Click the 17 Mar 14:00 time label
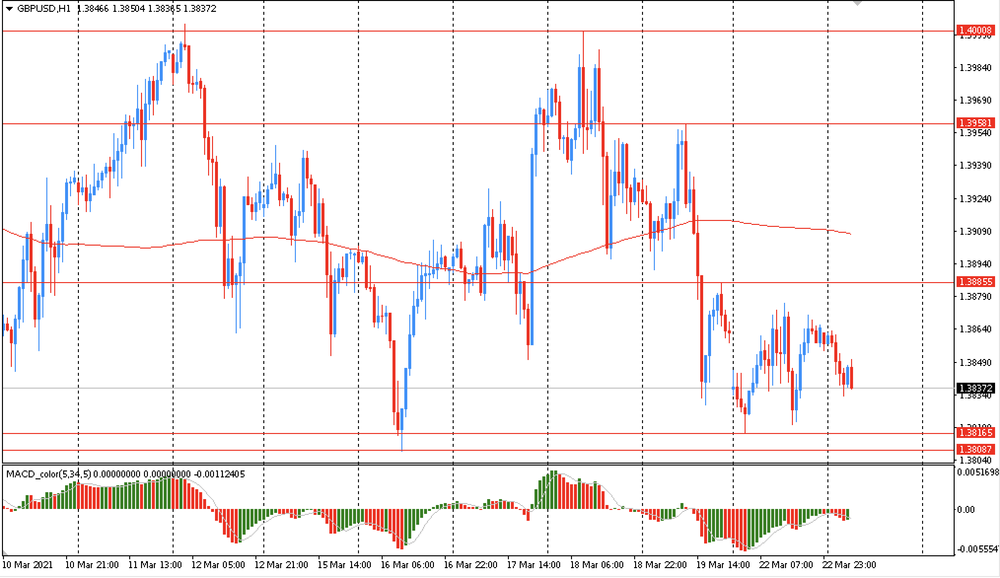The height and width of the screenshot is (578, 1000). (x=534, y=565)
